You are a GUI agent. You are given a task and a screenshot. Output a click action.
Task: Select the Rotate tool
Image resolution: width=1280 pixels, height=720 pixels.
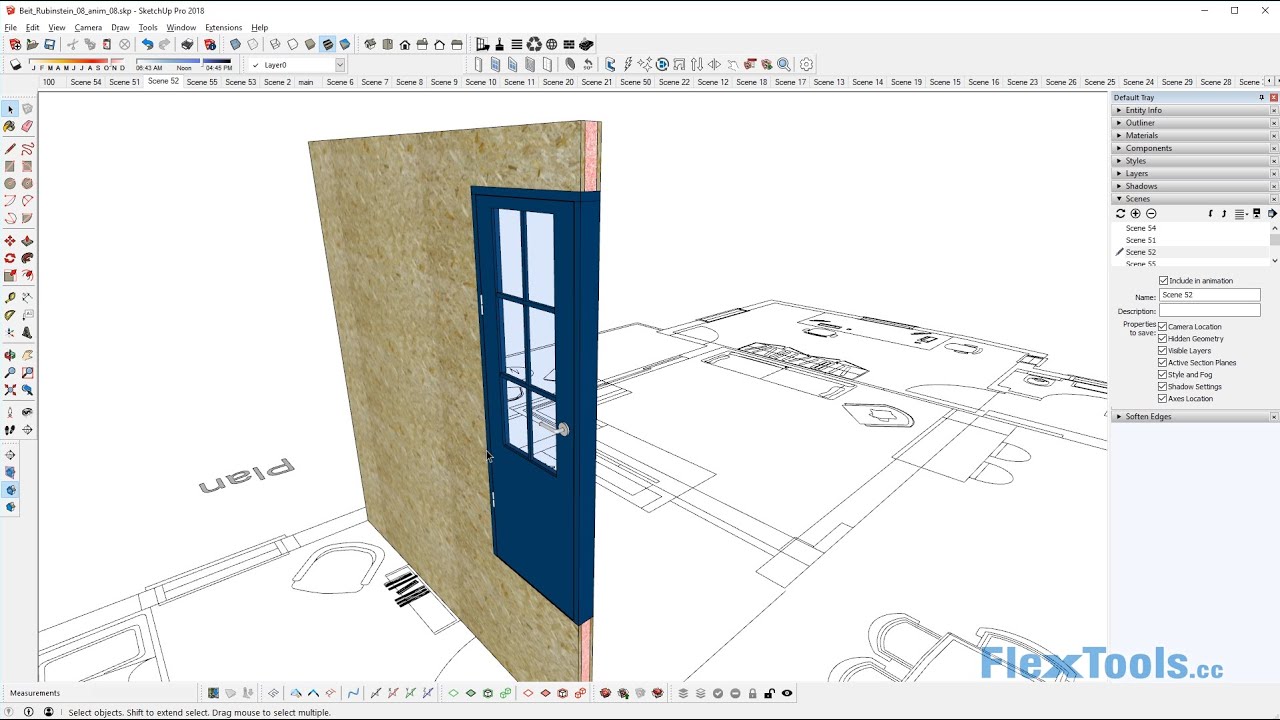10,258
